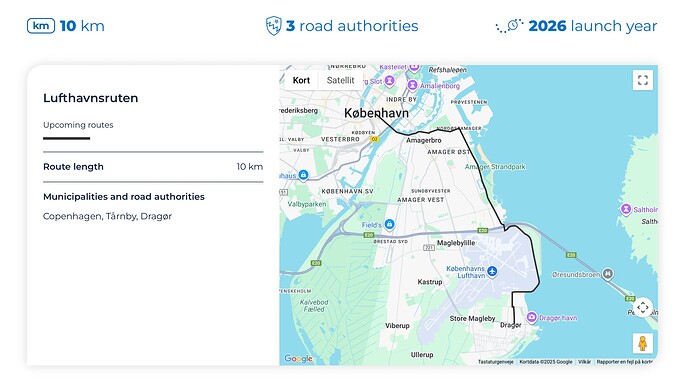Switch map to Kort view
Screen dimensions: 690x389
(x=301, y=80)
